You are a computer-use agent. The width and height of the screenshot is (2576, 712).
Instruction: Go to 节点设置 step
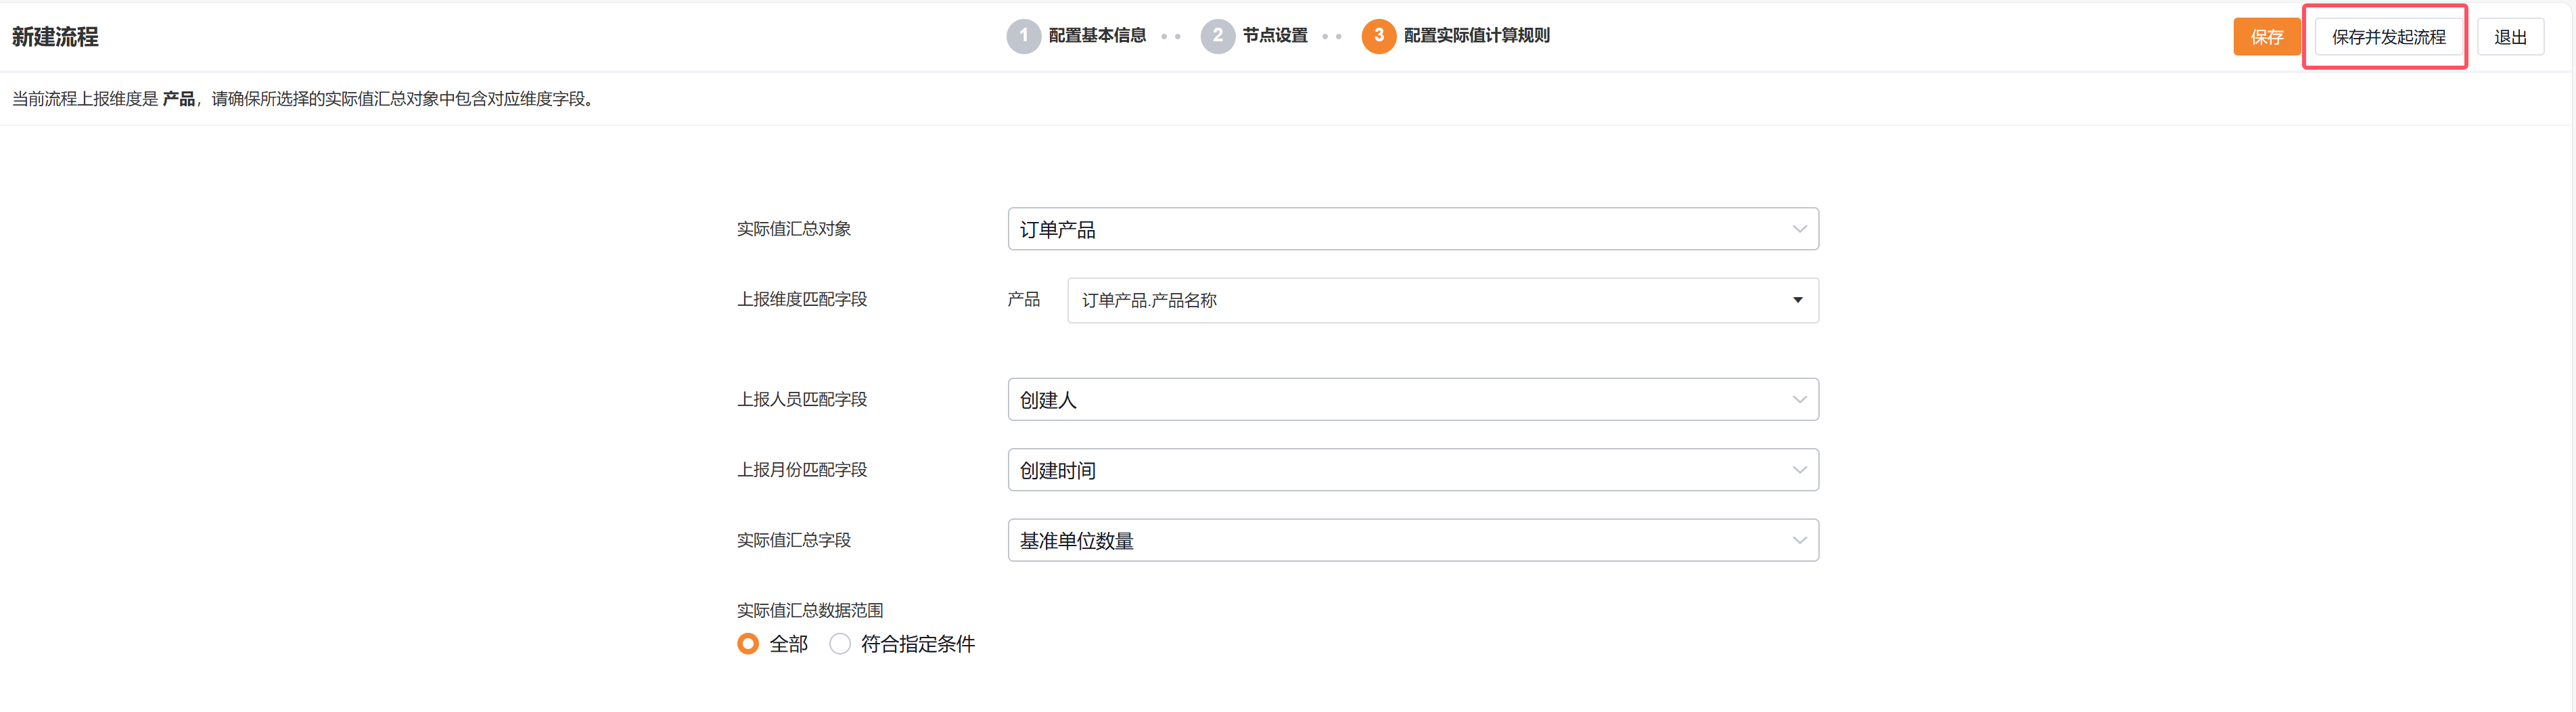pos(1275,36)
